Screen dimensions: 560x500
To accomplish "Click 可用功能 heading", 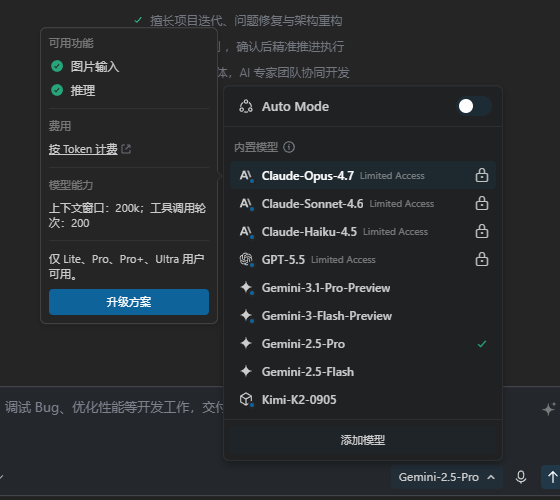I will 71,43.
